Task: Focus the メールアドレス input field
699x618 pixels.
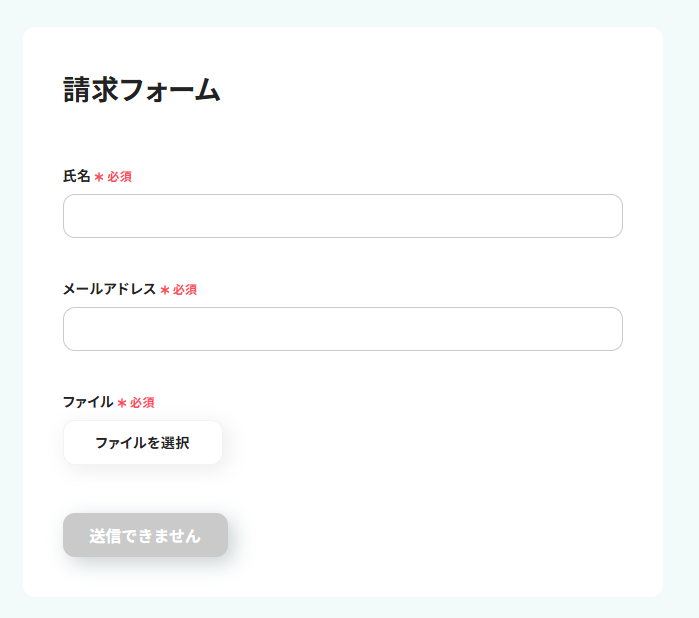Action: (342, 329)
